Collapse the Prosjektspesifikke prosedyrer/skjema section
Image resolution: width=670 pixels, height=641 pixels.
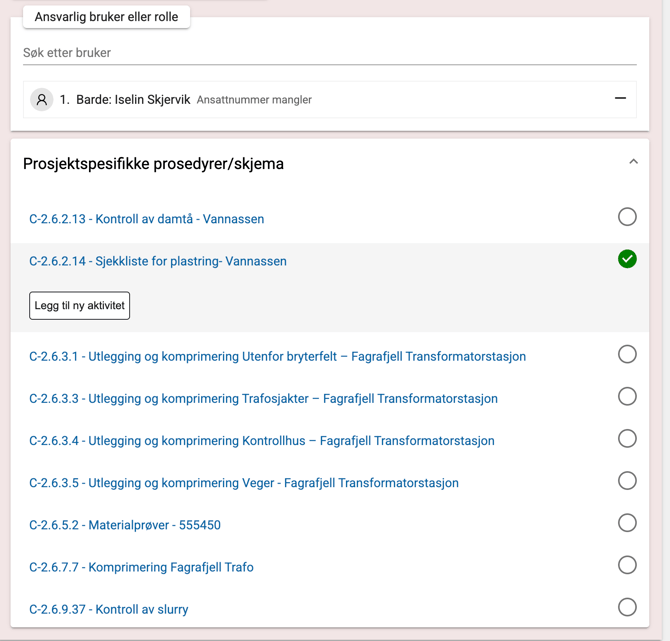[633, 162]
